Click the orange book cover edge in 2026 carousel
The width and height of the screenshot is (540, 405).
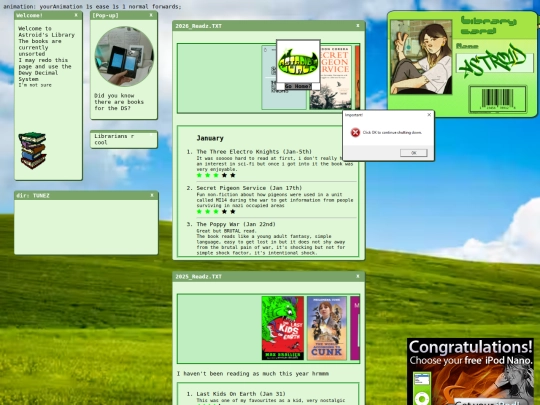click(357, 77)
